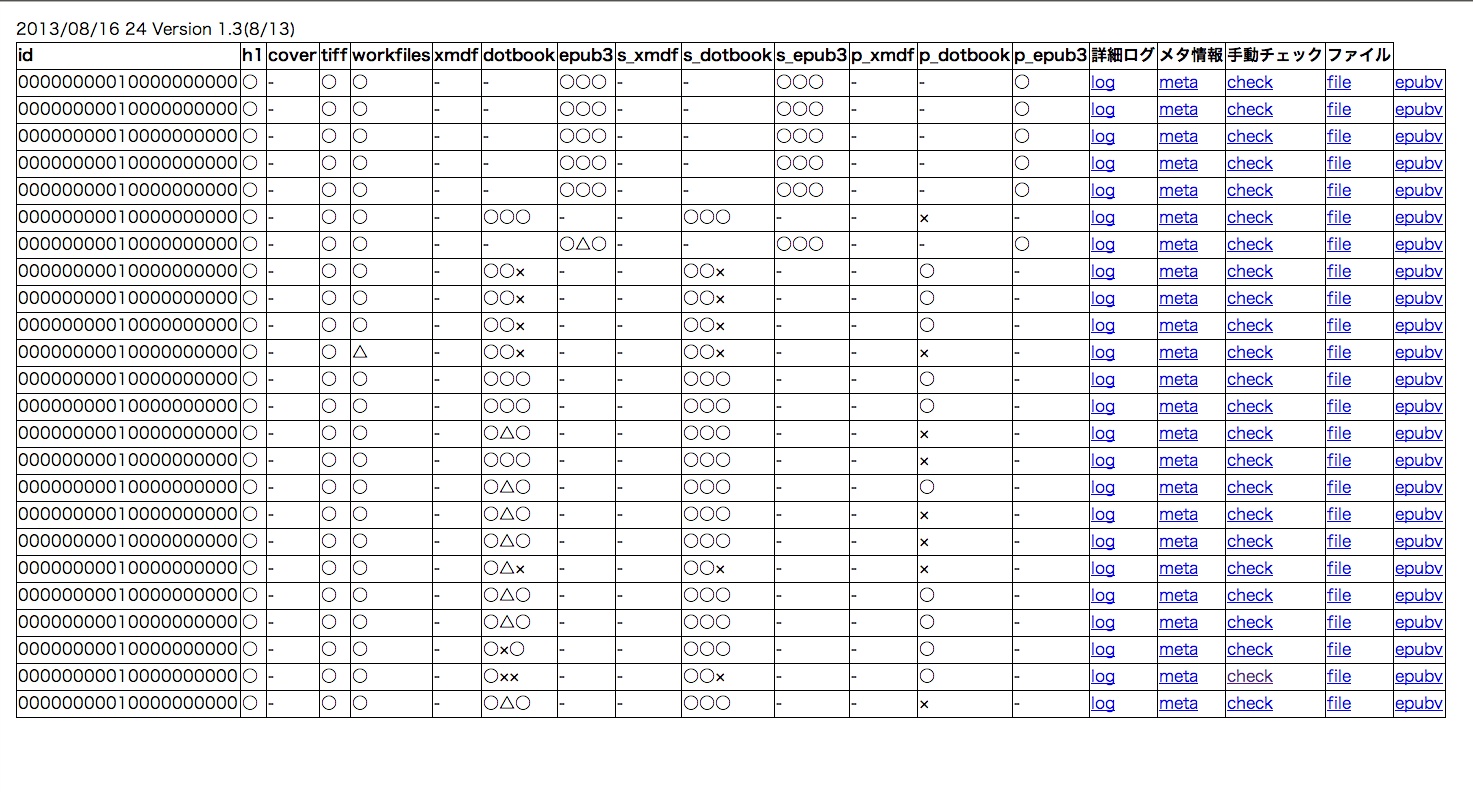Image resolution: width=1473 pixels, height=792 pixels.
Task: Open the log link in the last row
Action: click(1102, 704)
